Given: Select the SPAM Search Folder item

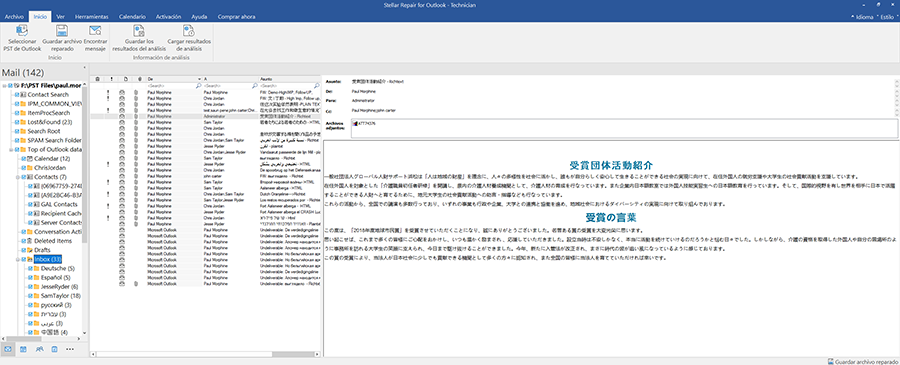Looking at the screenshot, I should coord(55,140).
